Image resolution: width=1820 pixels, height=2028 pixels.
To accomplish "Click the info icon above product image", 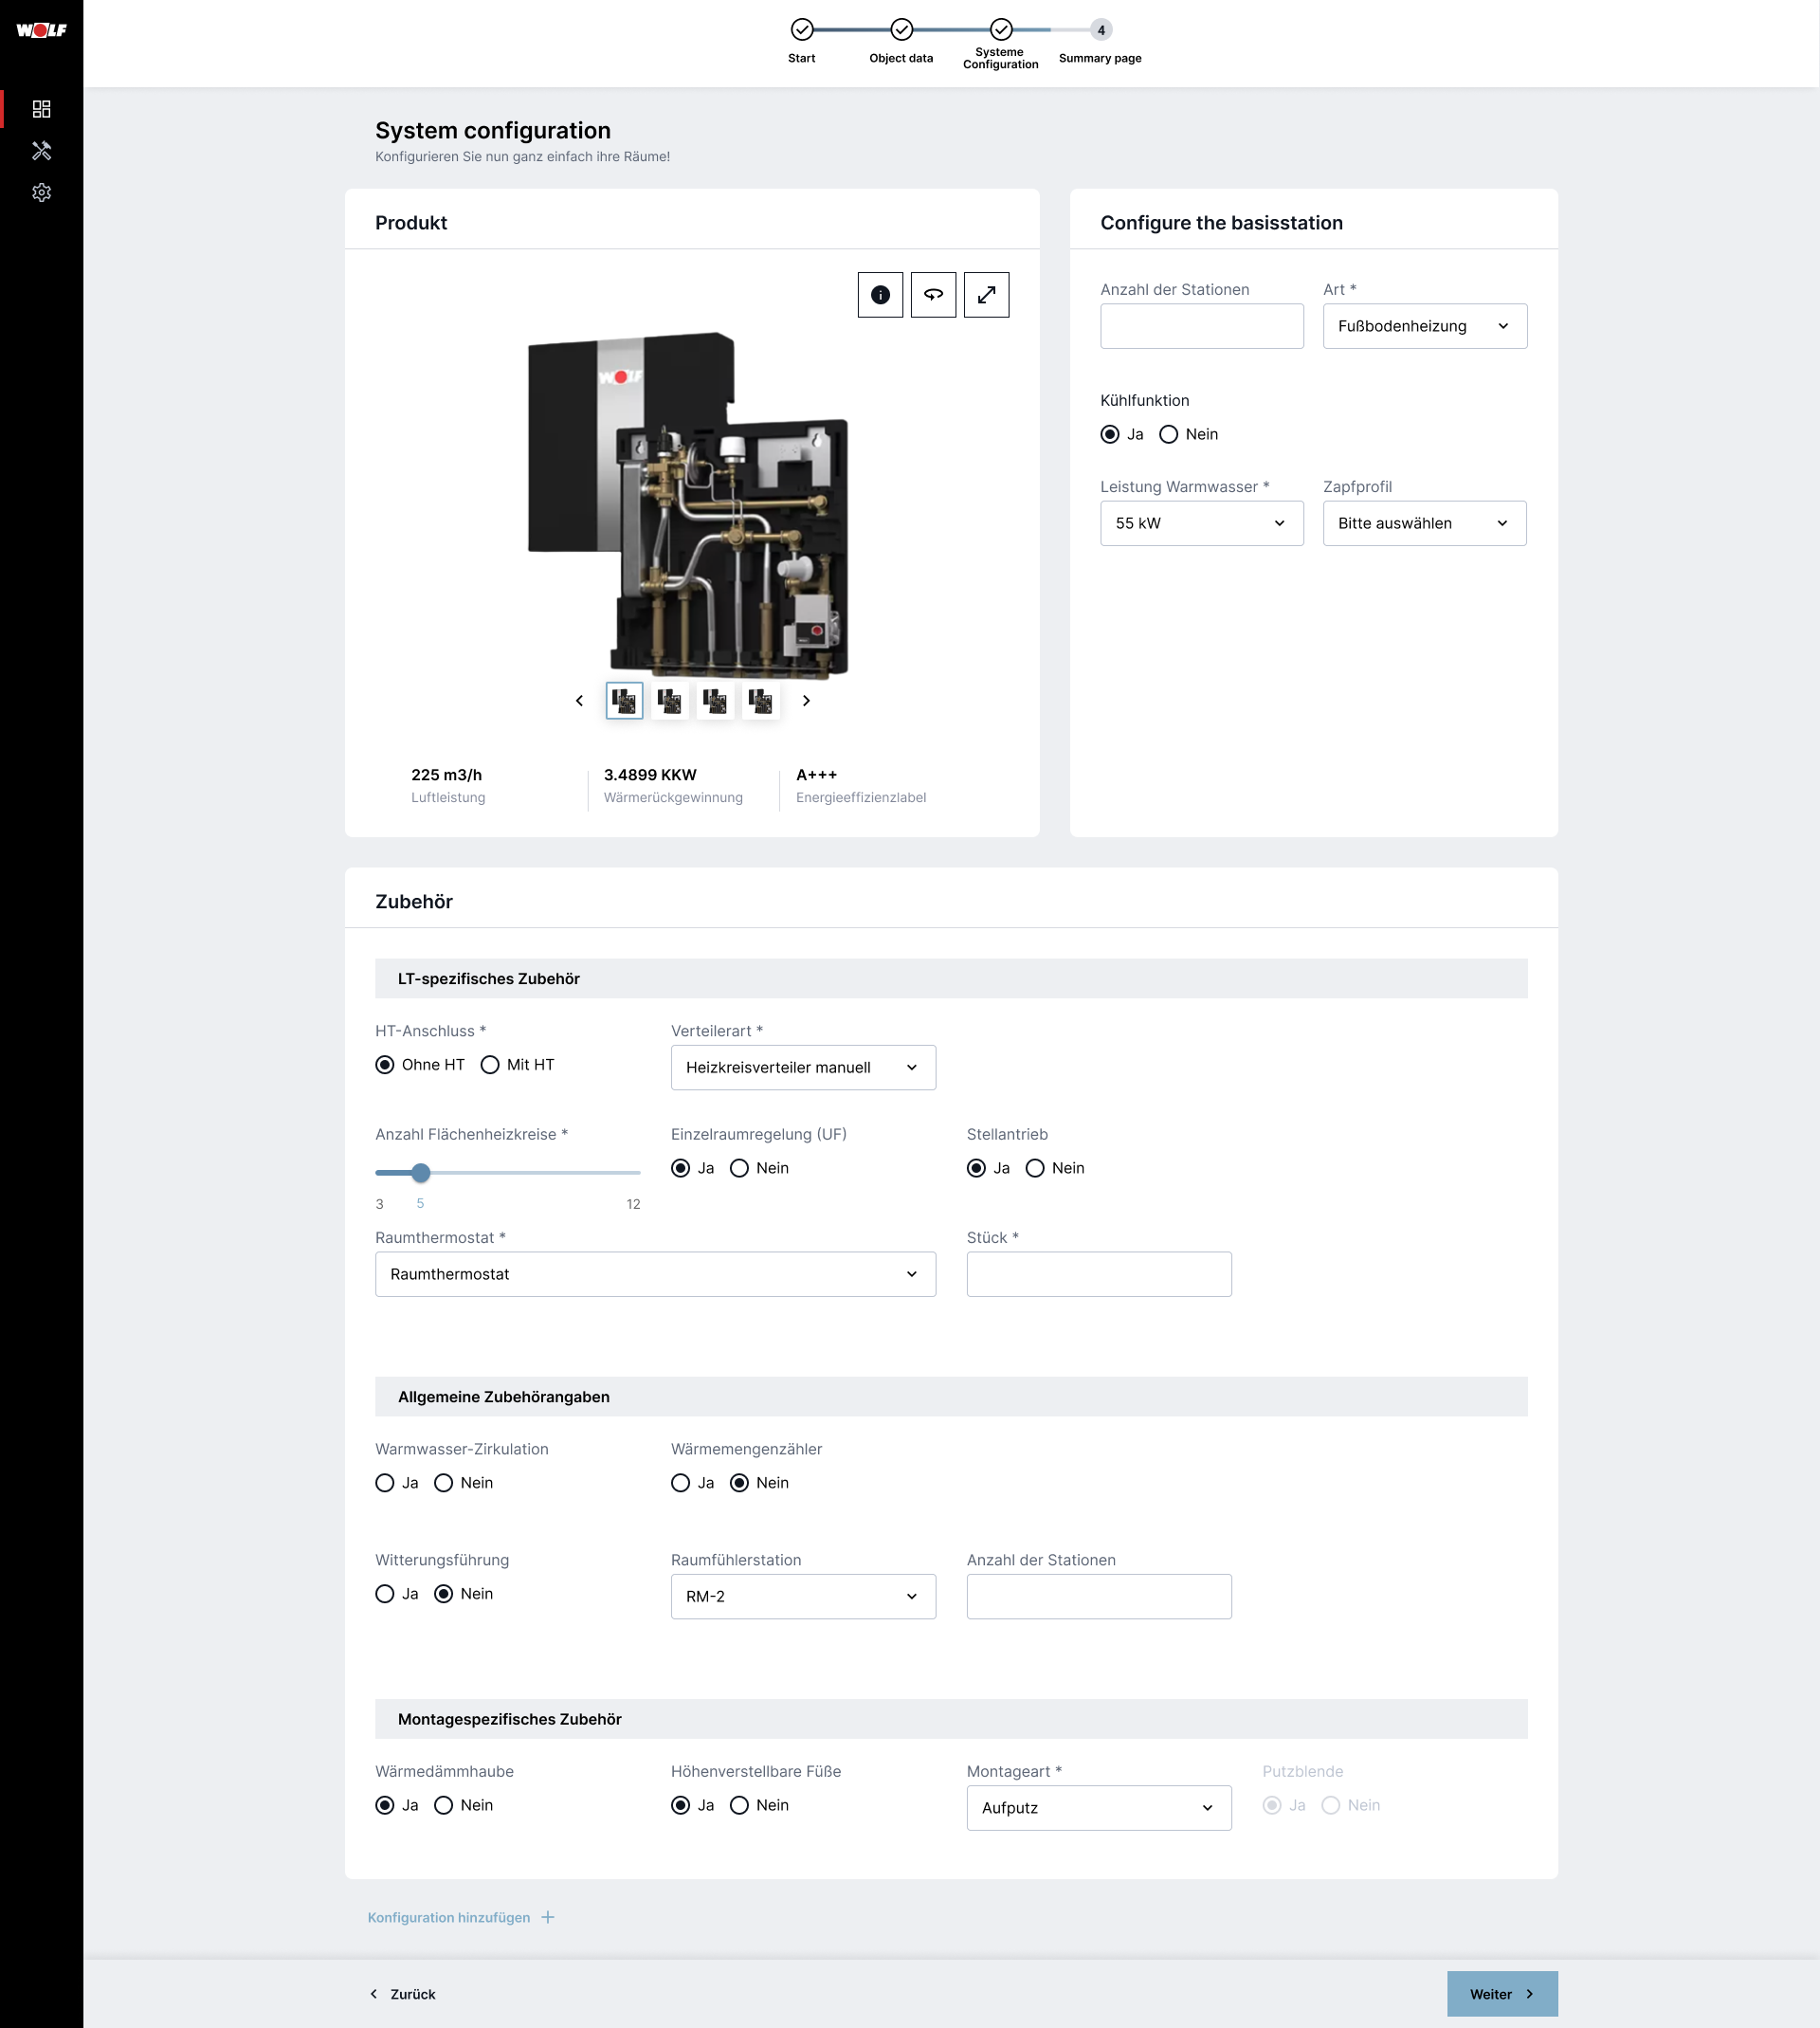I will [880, 295].
